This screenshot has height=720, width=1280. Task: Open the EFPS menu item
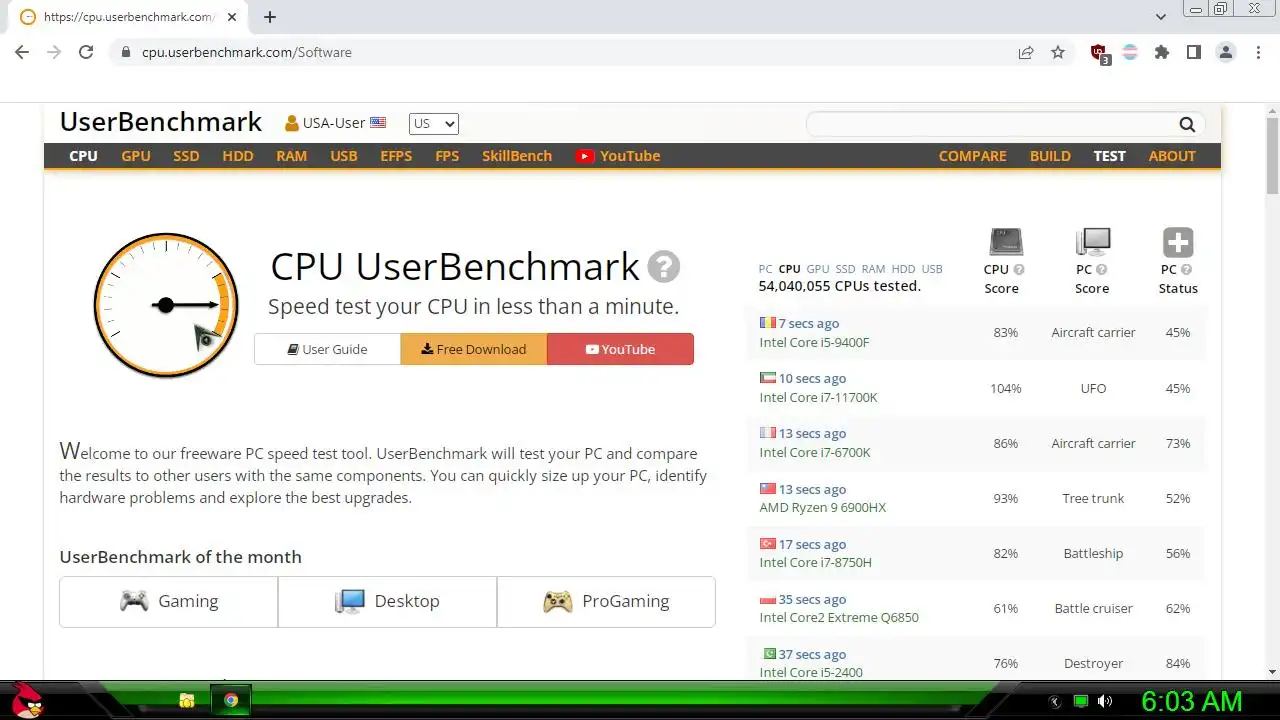point(396,156)
